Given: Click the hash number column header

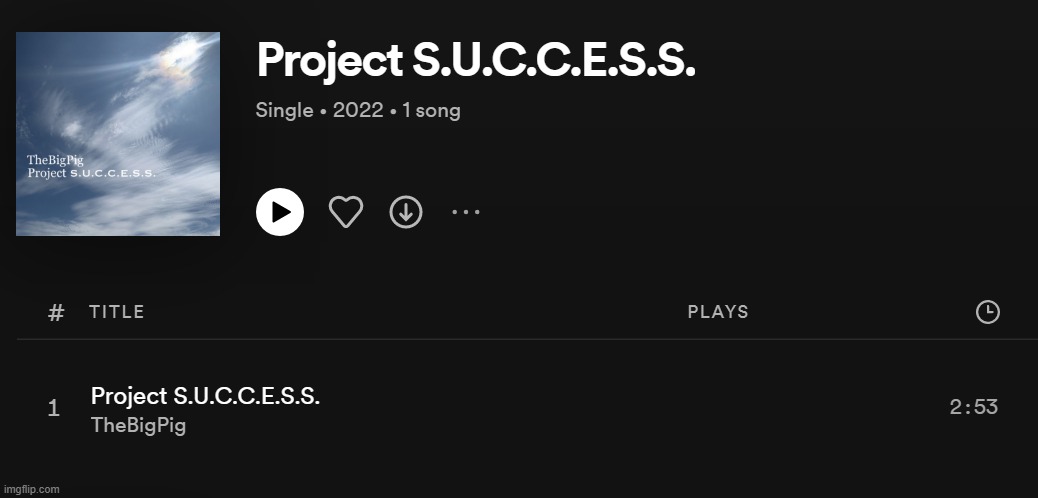Looking at the screenshot, I should point(56,313).
